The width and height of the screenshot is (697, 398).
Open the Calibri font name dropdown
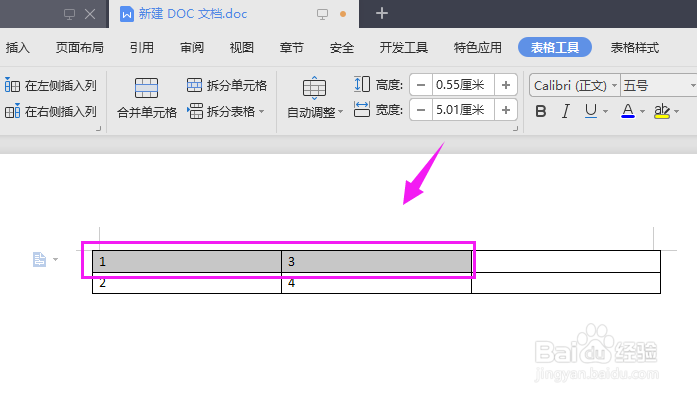[x=614, y=85]
